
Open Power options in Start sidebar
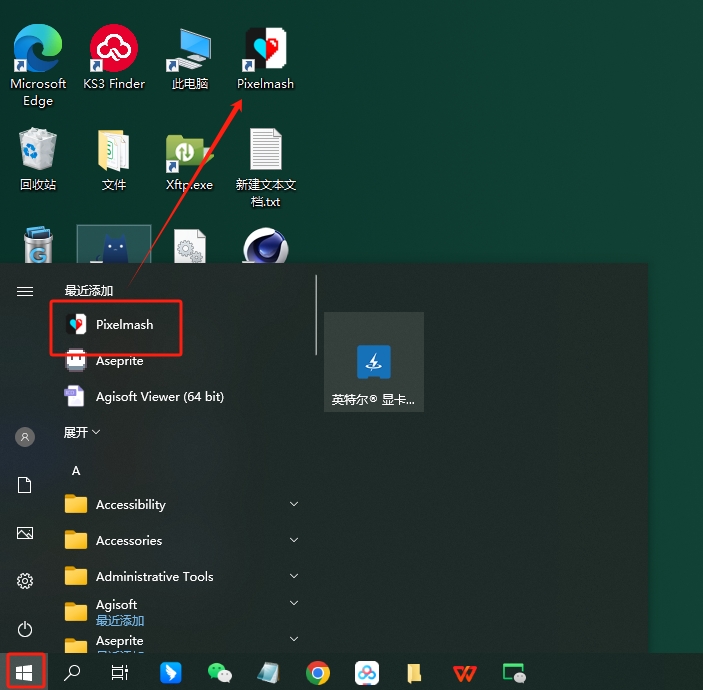click(25, 629)
